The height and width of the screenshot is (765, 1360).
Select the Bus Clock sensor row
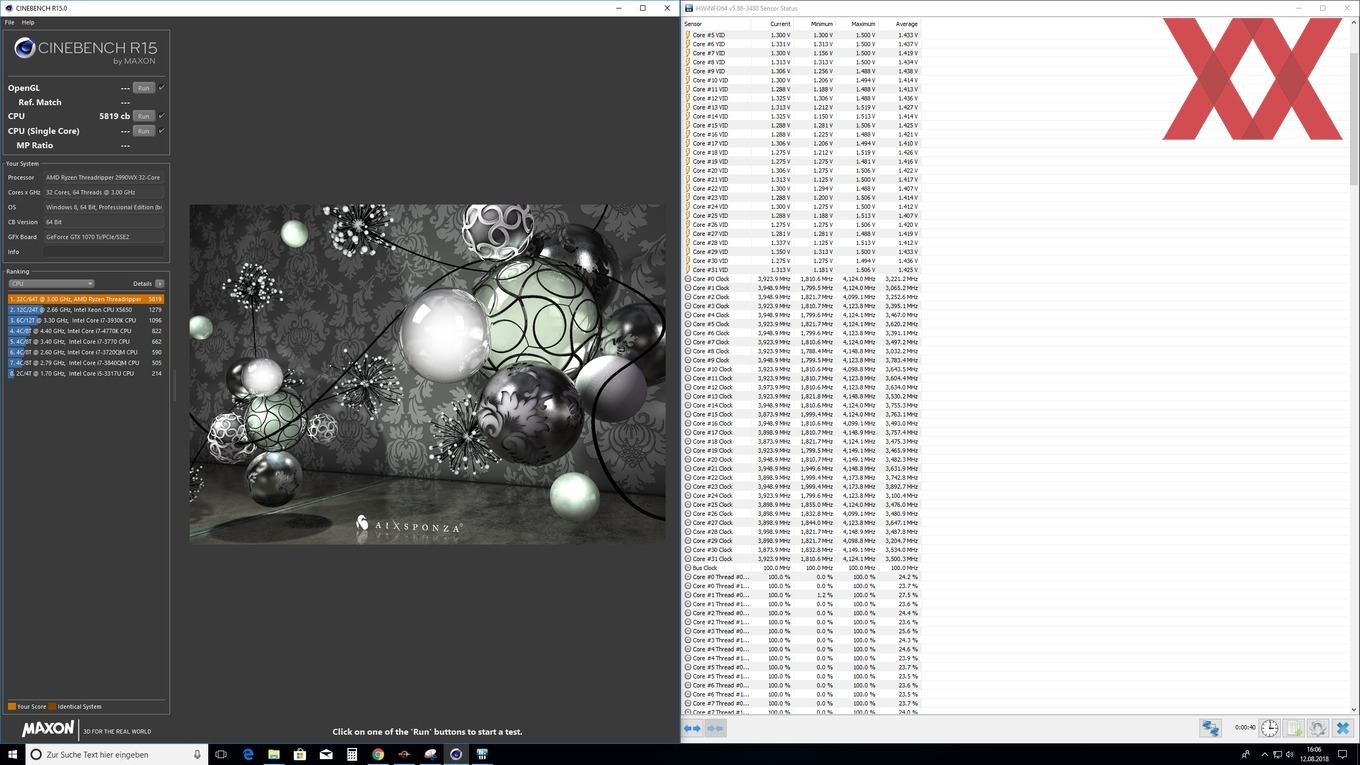pyautogui.click(x=801, y=568)
